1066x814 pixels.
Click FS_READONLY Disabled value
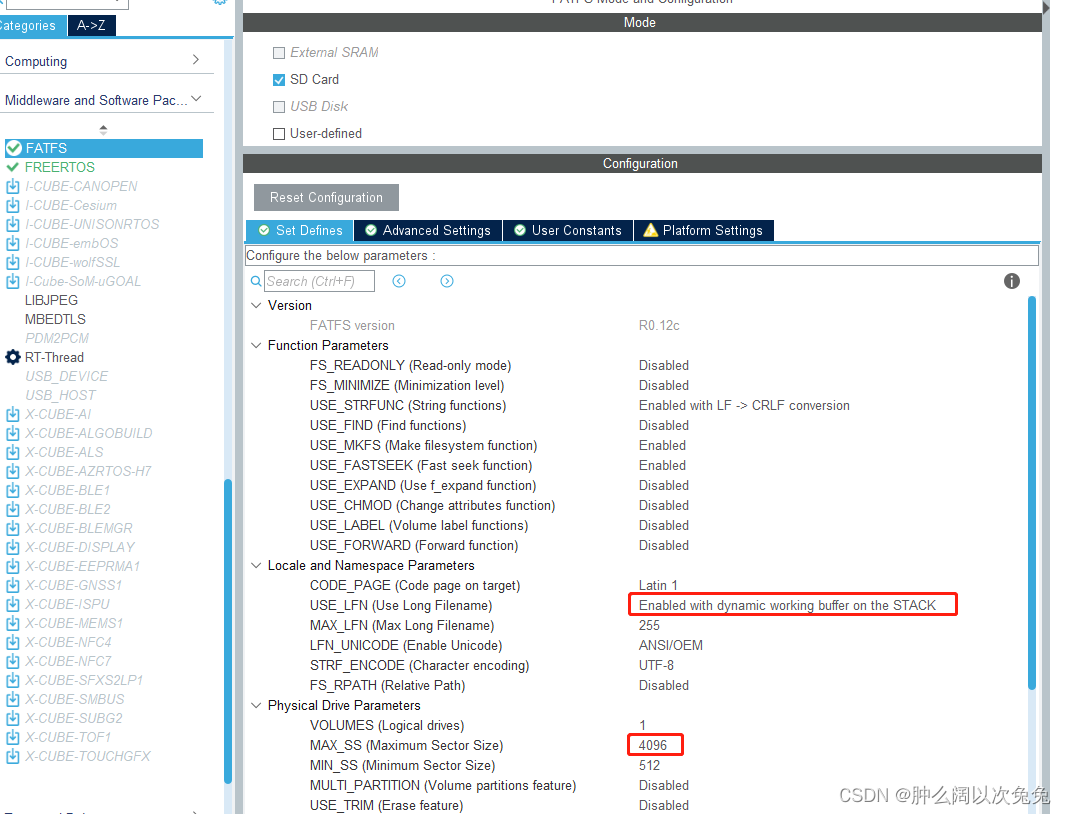(664, 366)
